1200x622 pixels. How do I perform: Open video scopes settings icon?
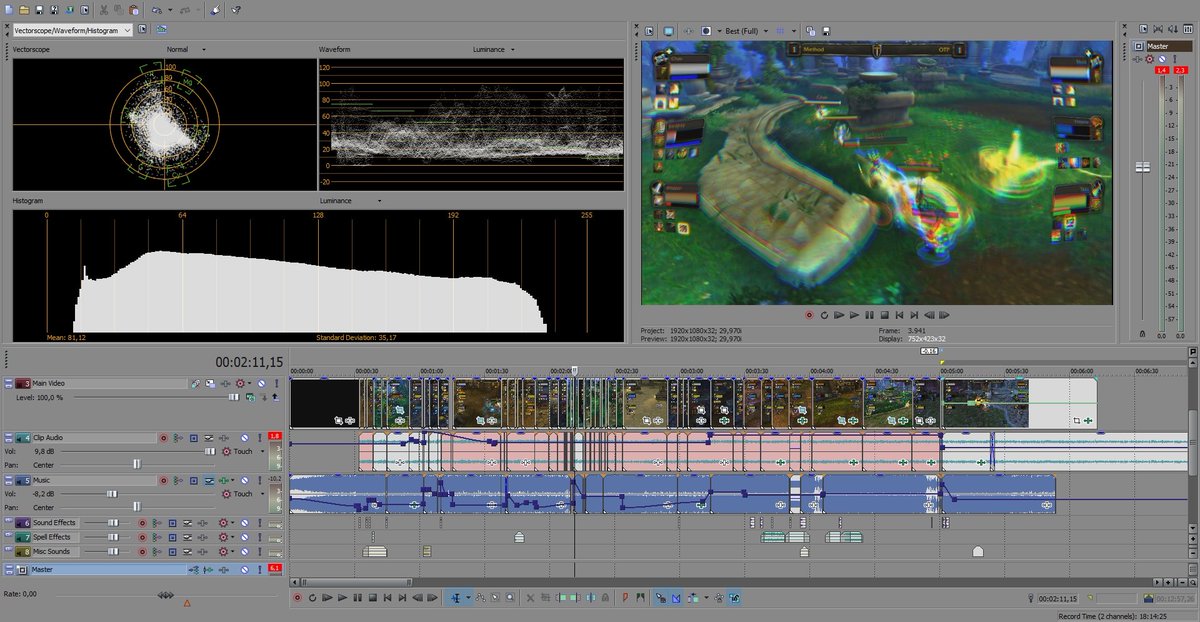point(142,30)
